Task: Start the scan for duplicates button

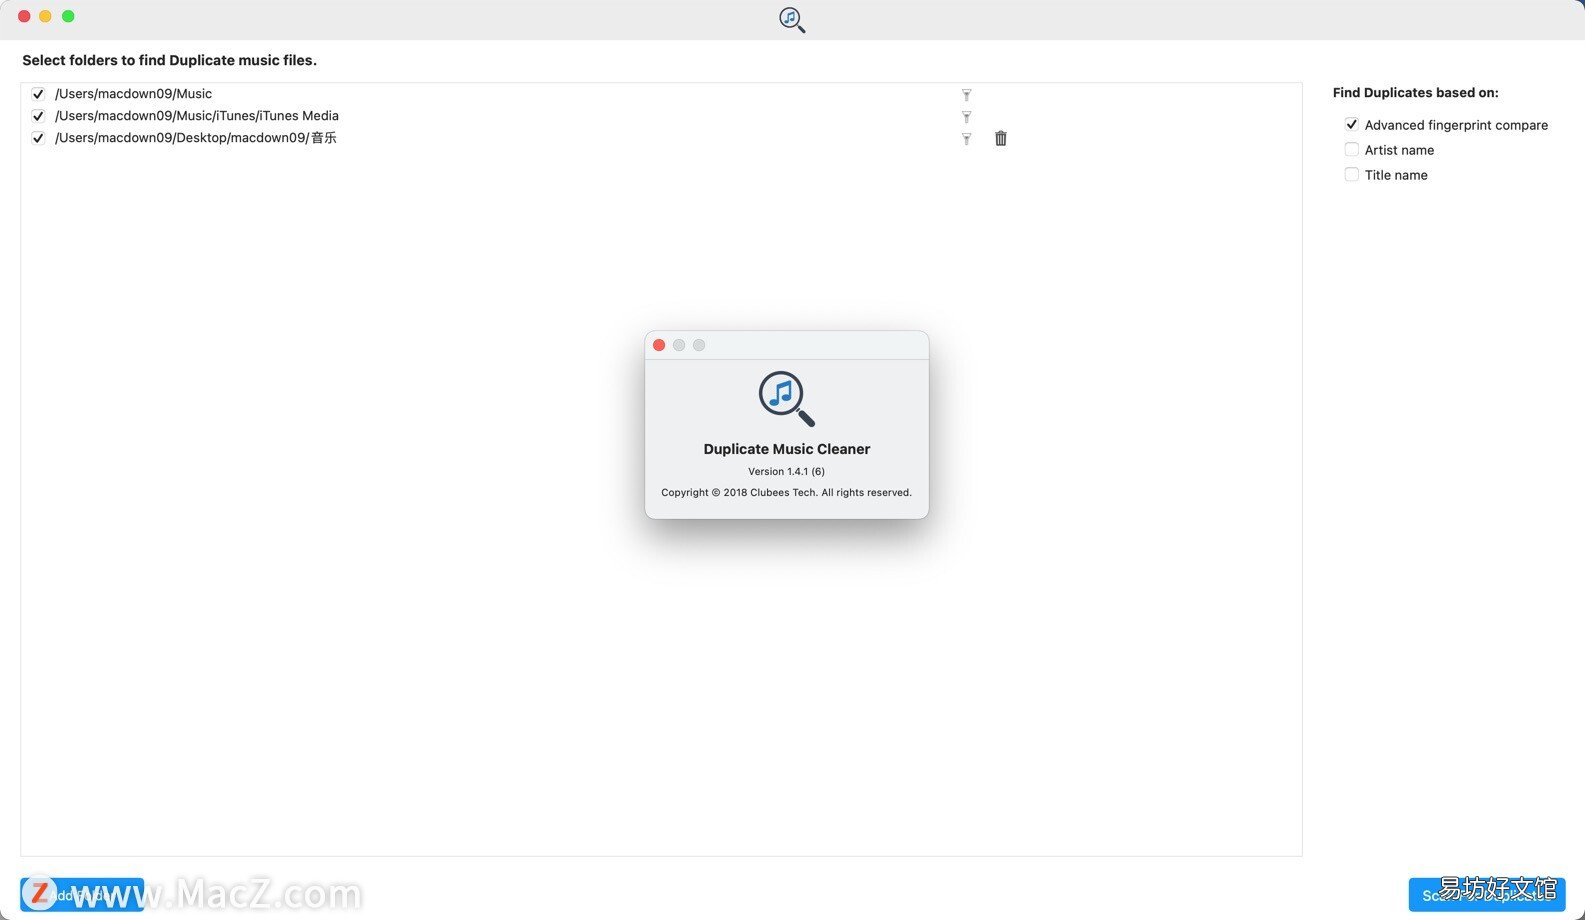Action: pyautogui.click(x=1487, y=895)
